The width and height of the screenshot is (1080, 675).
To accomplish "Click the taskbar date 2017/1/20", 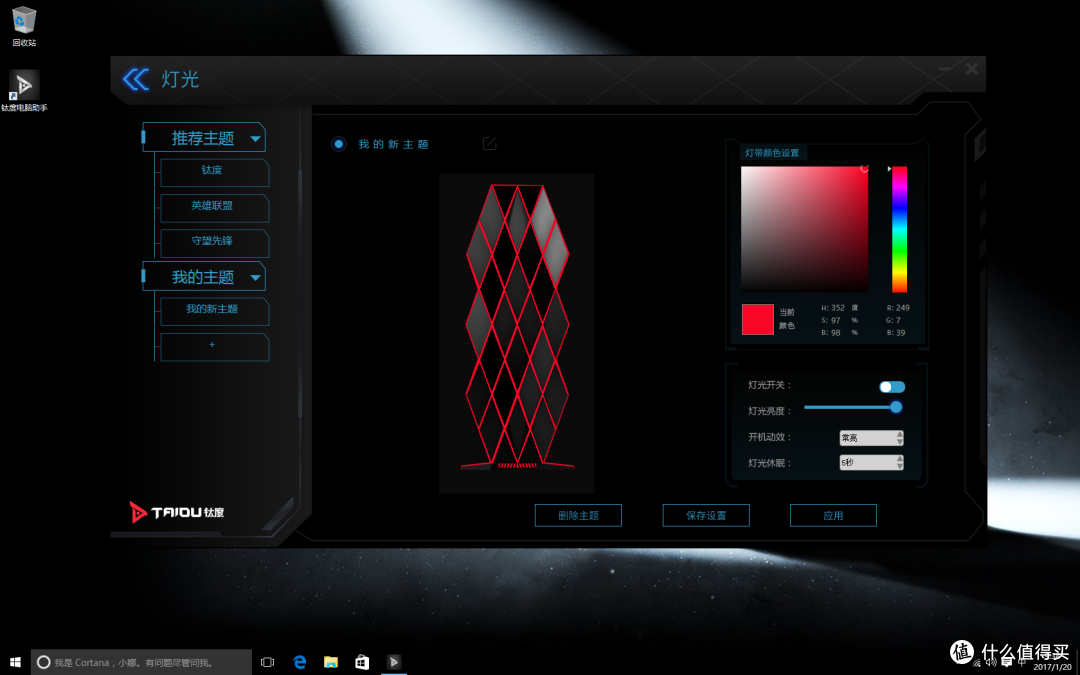I will (x=1054, y=667).
